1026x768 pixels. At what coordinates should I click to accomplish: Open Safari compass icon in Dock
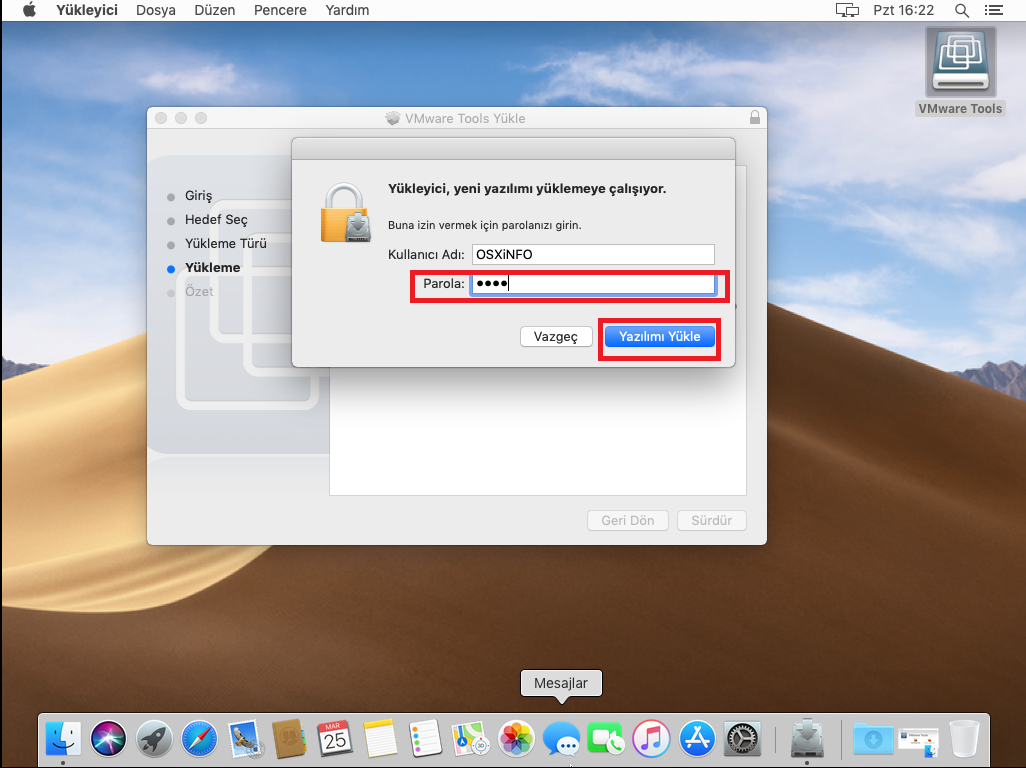pos(199,739)
